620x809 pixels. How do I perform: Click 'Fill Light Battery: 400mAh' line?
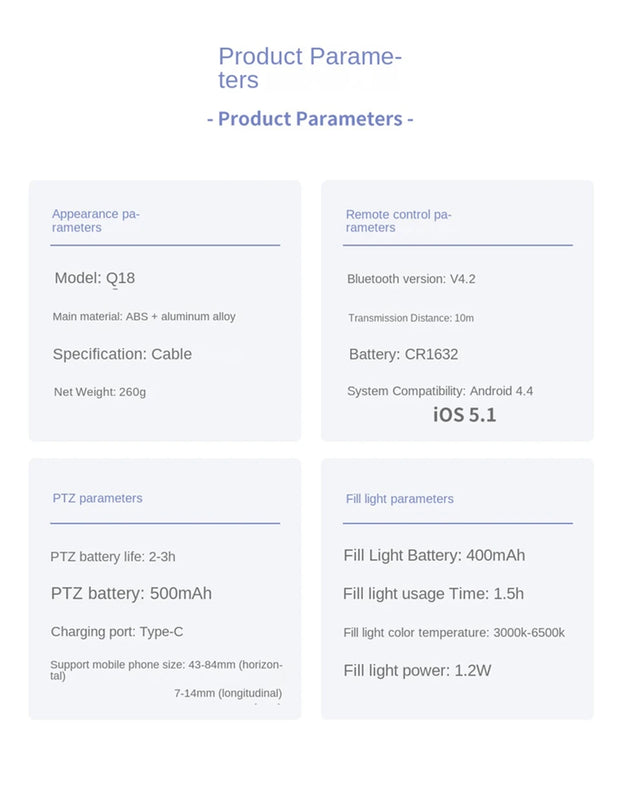[x=434, y=556]
